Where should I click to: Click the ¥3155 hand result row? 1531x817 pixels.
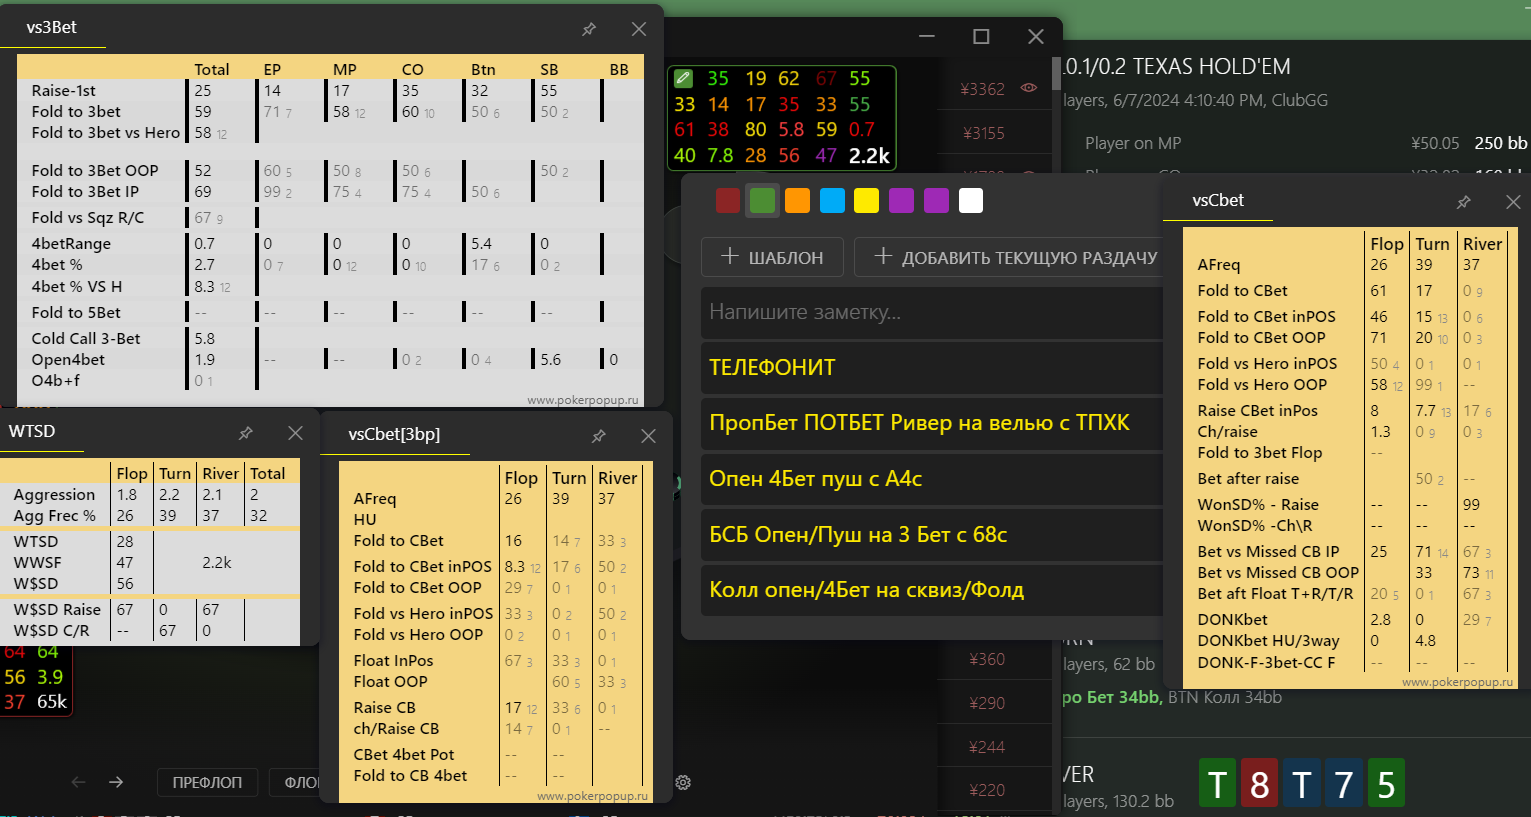point(995,133)
